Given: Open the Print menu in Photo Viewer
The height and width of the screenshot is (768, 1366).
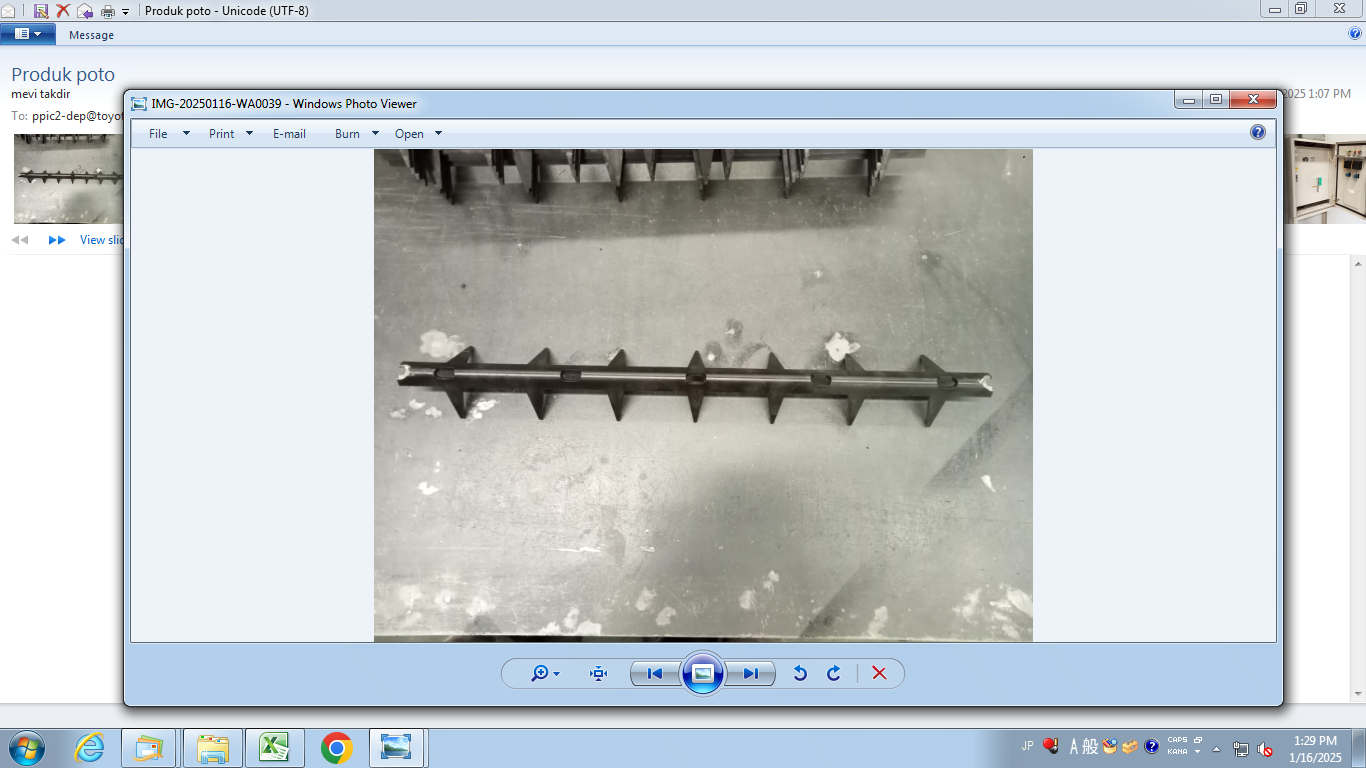Looking at the screenshot, I should pos(222,133).
